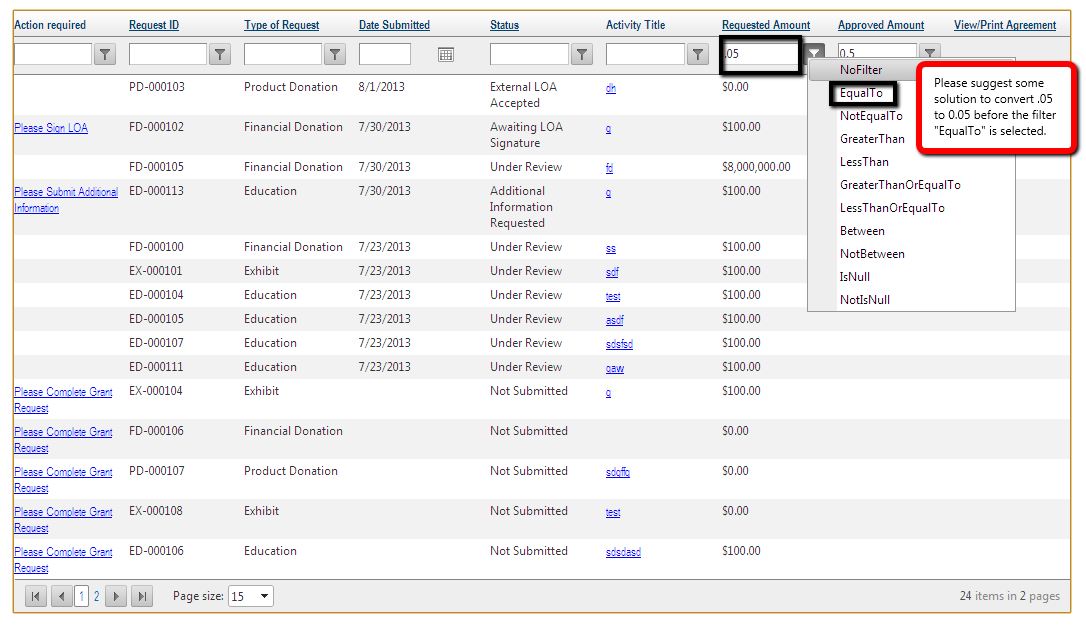Viewport: 1086px width, 631px height.
Task: Open activity title link 'ss'
Action: click(x=611, y=248)
